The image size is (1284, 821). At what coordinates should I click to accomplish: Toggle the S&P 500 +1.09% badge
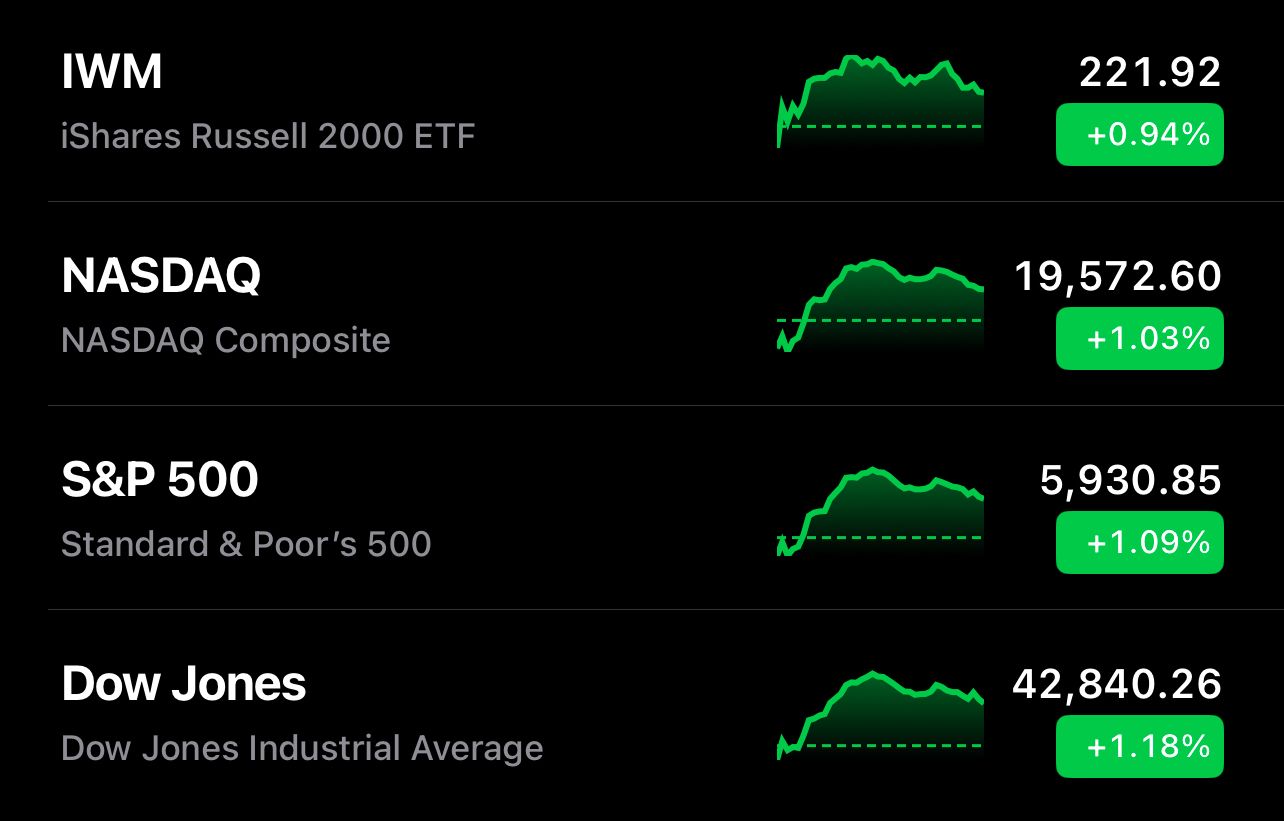point(1140,542)
